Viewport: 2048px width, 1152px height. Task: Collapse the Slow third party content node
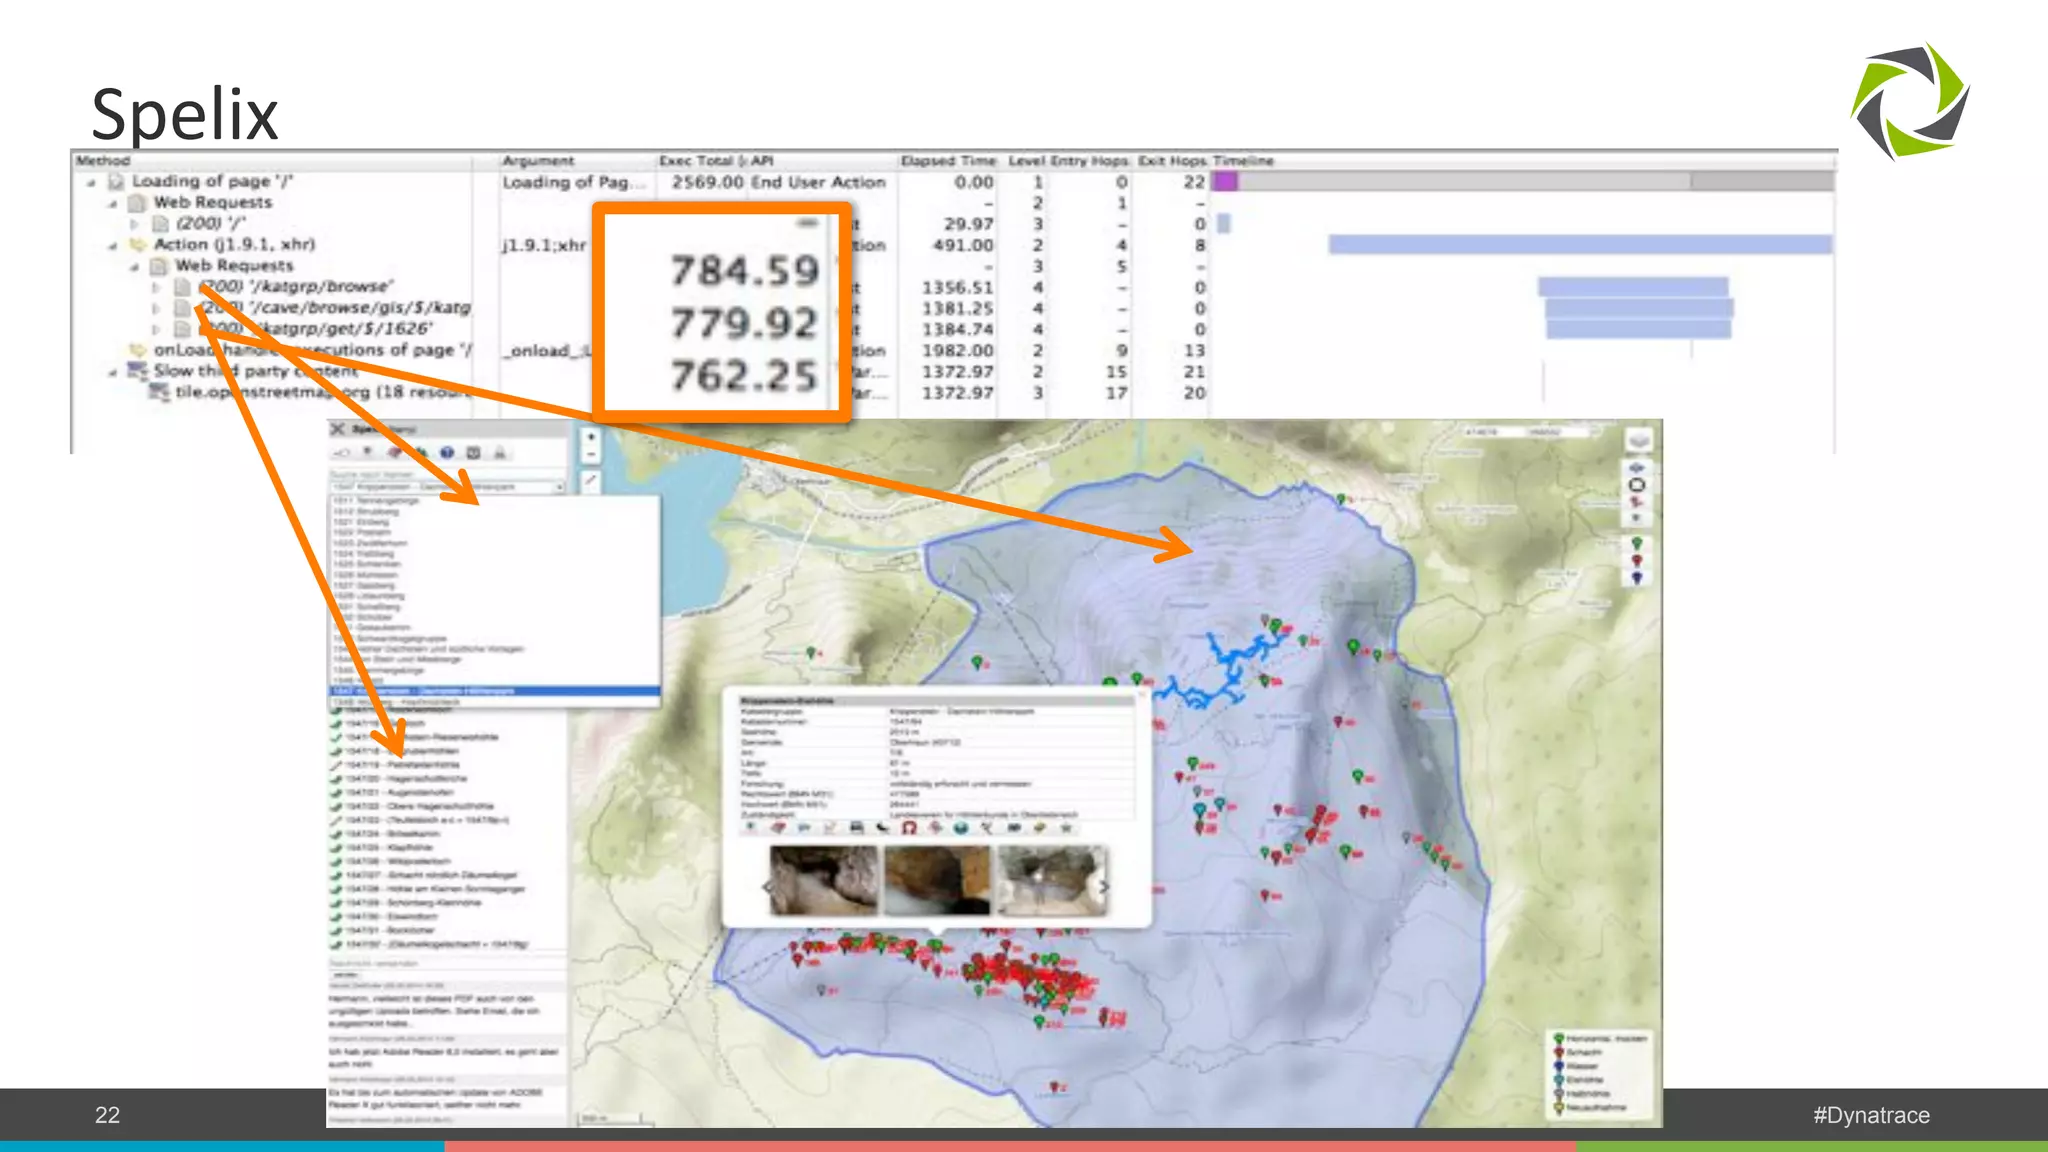112,371
